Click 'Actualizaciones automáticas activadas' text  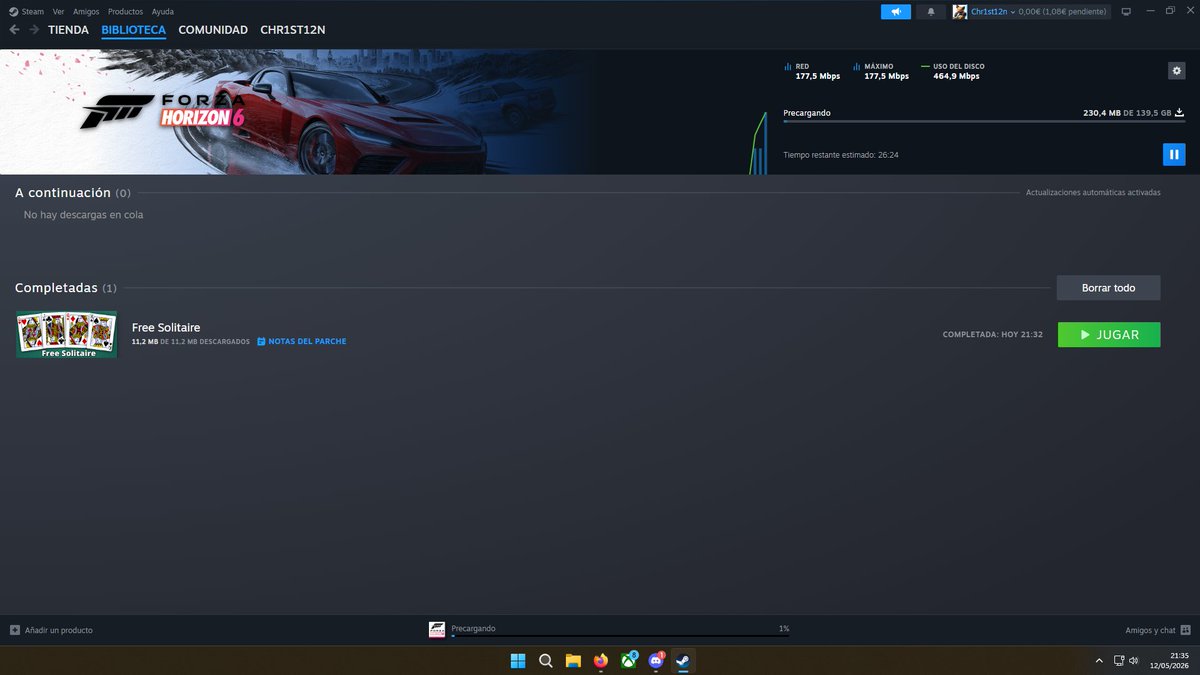(1093, 192)
